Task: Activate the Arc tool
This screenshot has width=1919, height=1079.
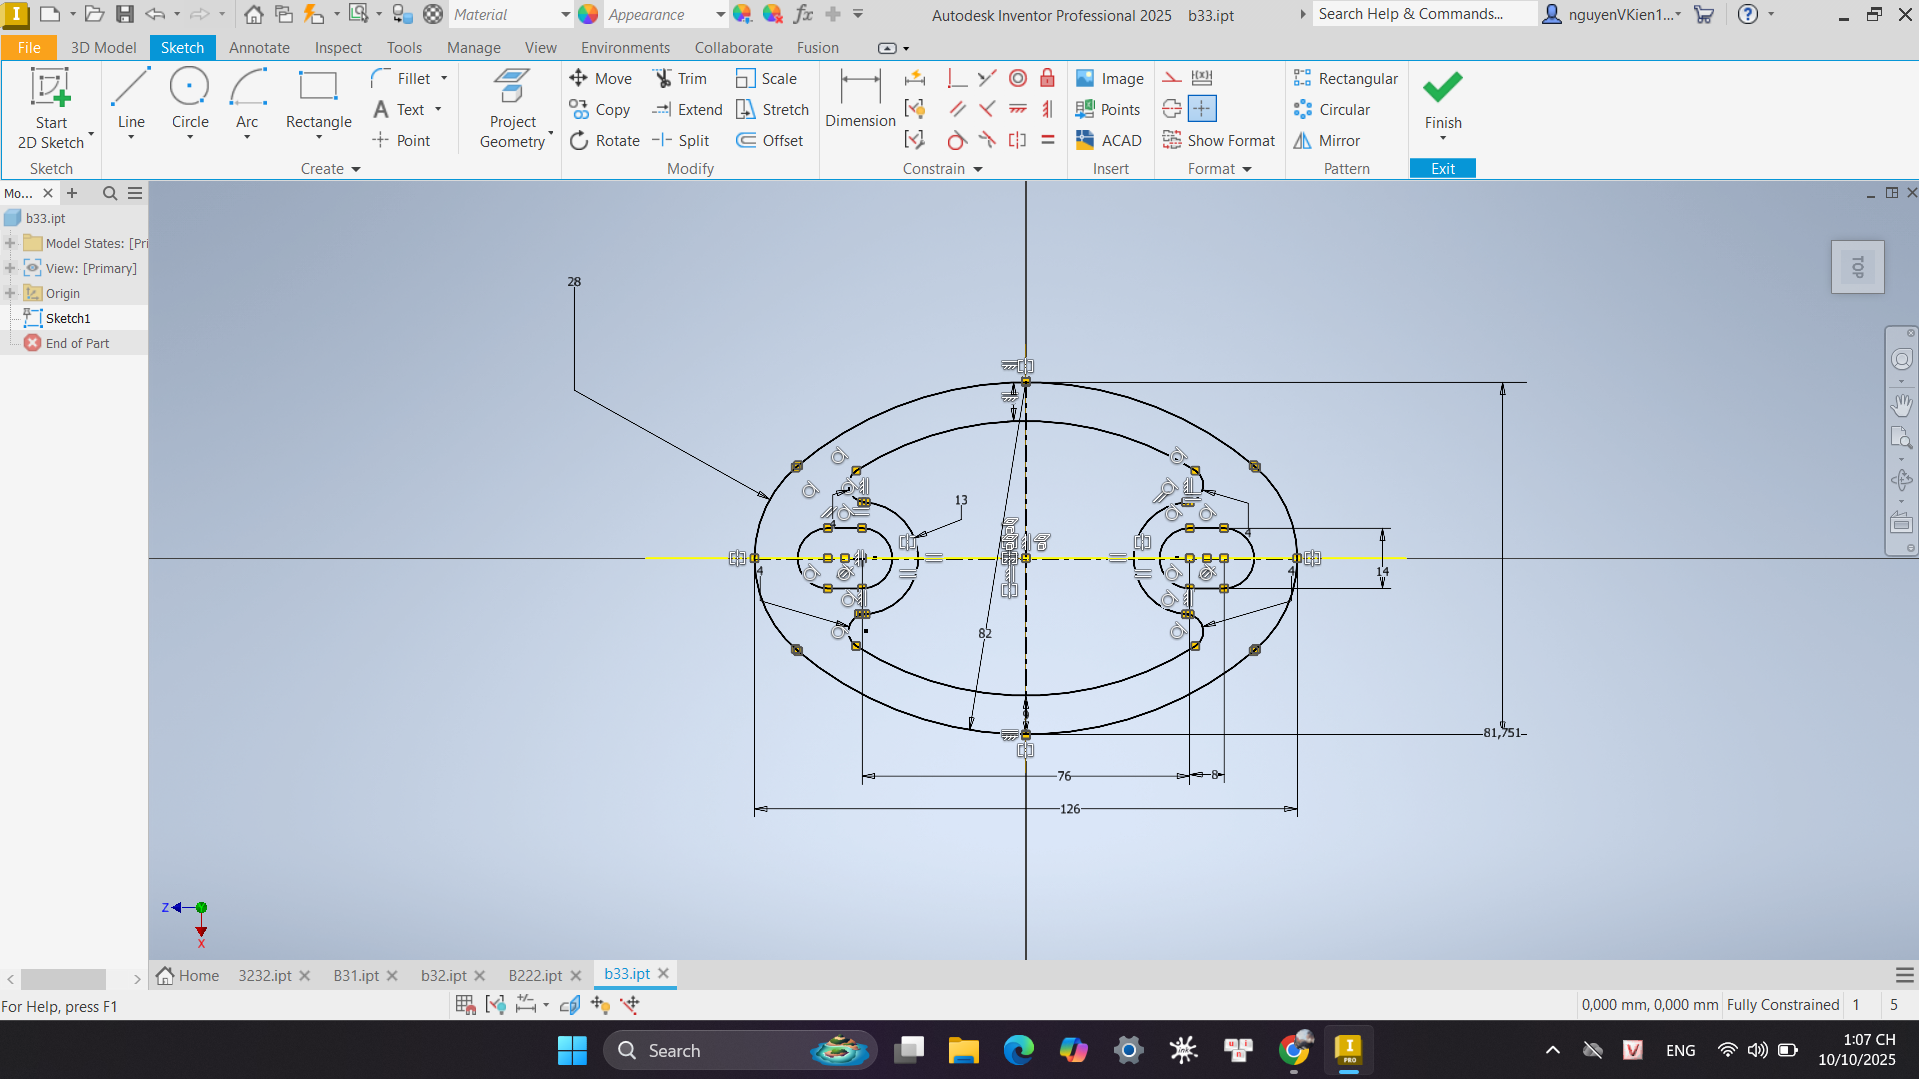Action: pyautogui.click(x=247, y=98)
